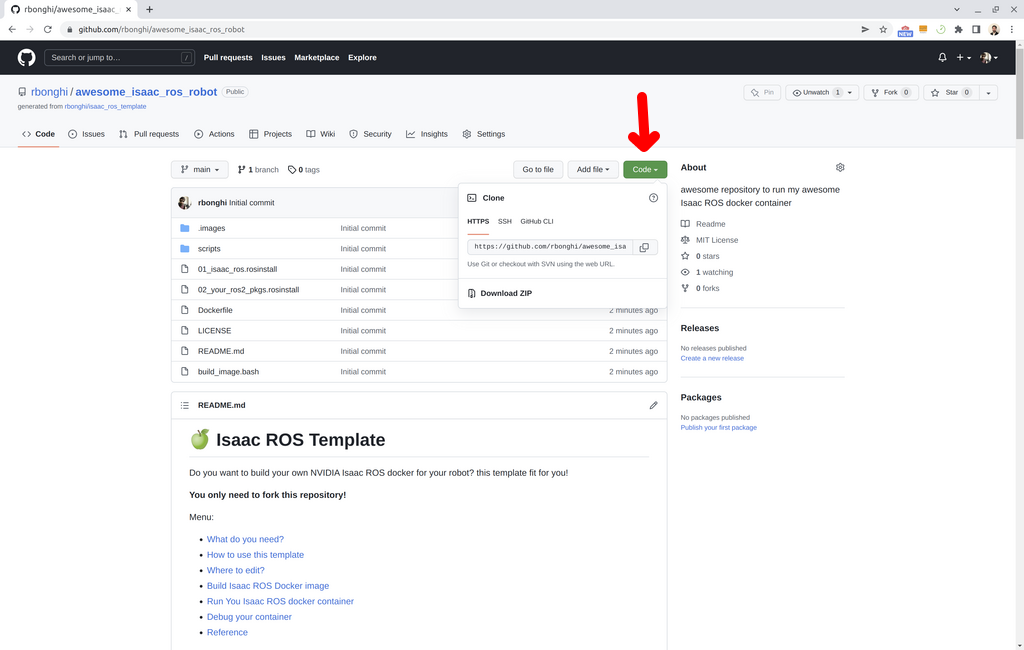Viewport: 1024px width, 650px height.
Task: Open 01_isaac_ros.rosinstall file
Action: click(x=237, y=269)
